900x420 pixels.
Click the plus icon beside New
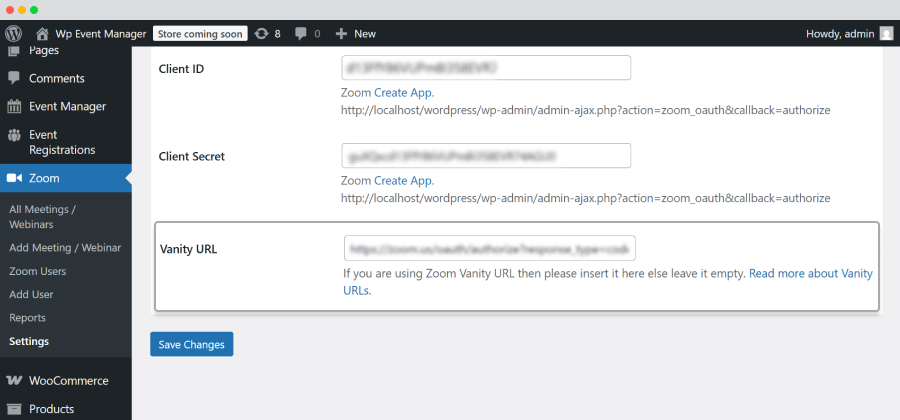[342, 34]
